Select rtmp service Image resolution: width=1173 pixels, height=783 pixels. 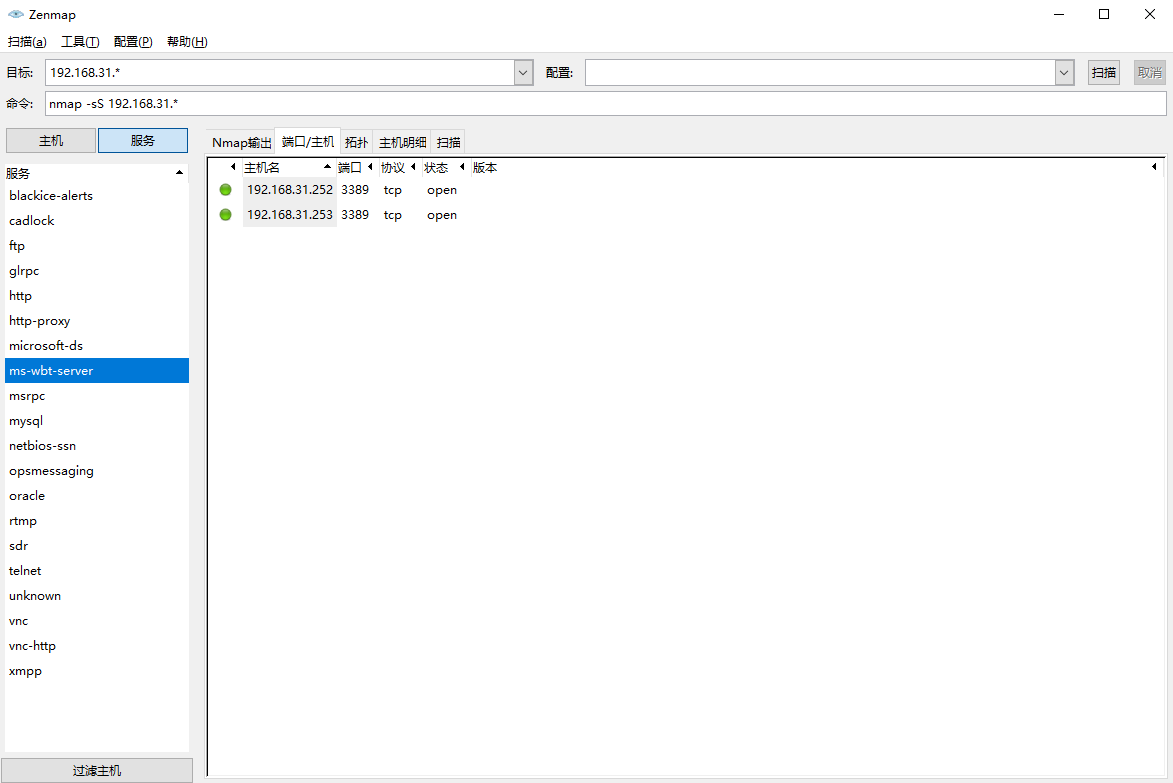click(x=97, y=521)
